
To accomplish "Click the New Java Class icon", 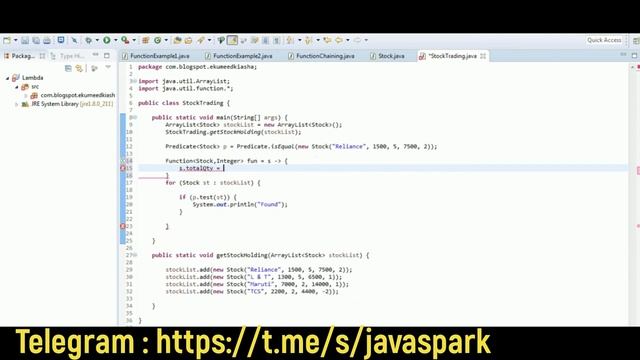I will pyautogui.click(x=158, y=40).
